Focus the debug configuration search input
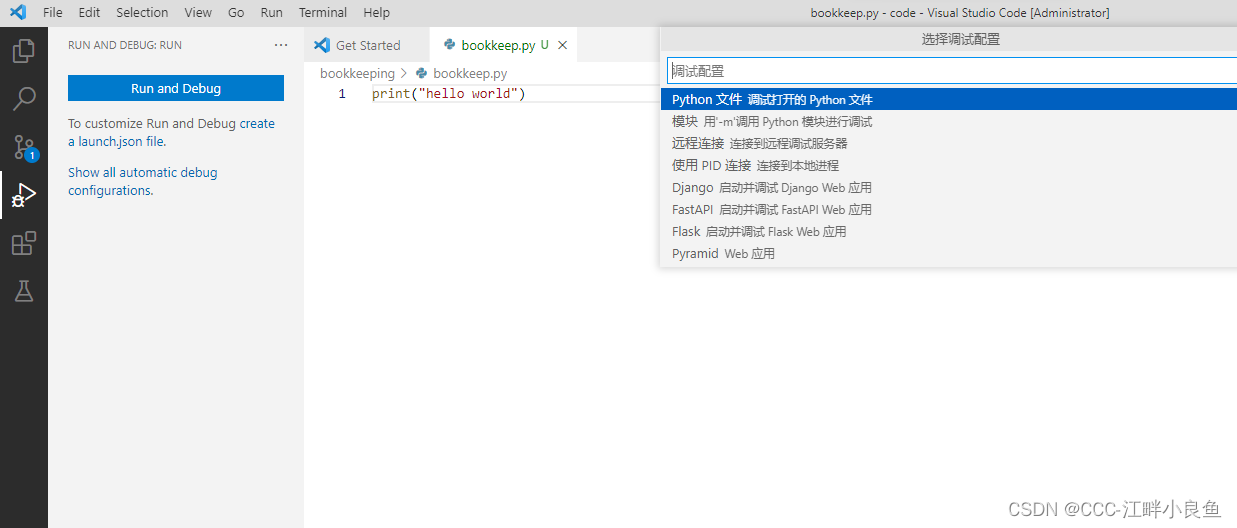This screenshot has height=528, width=1237. tap(952, 71)
